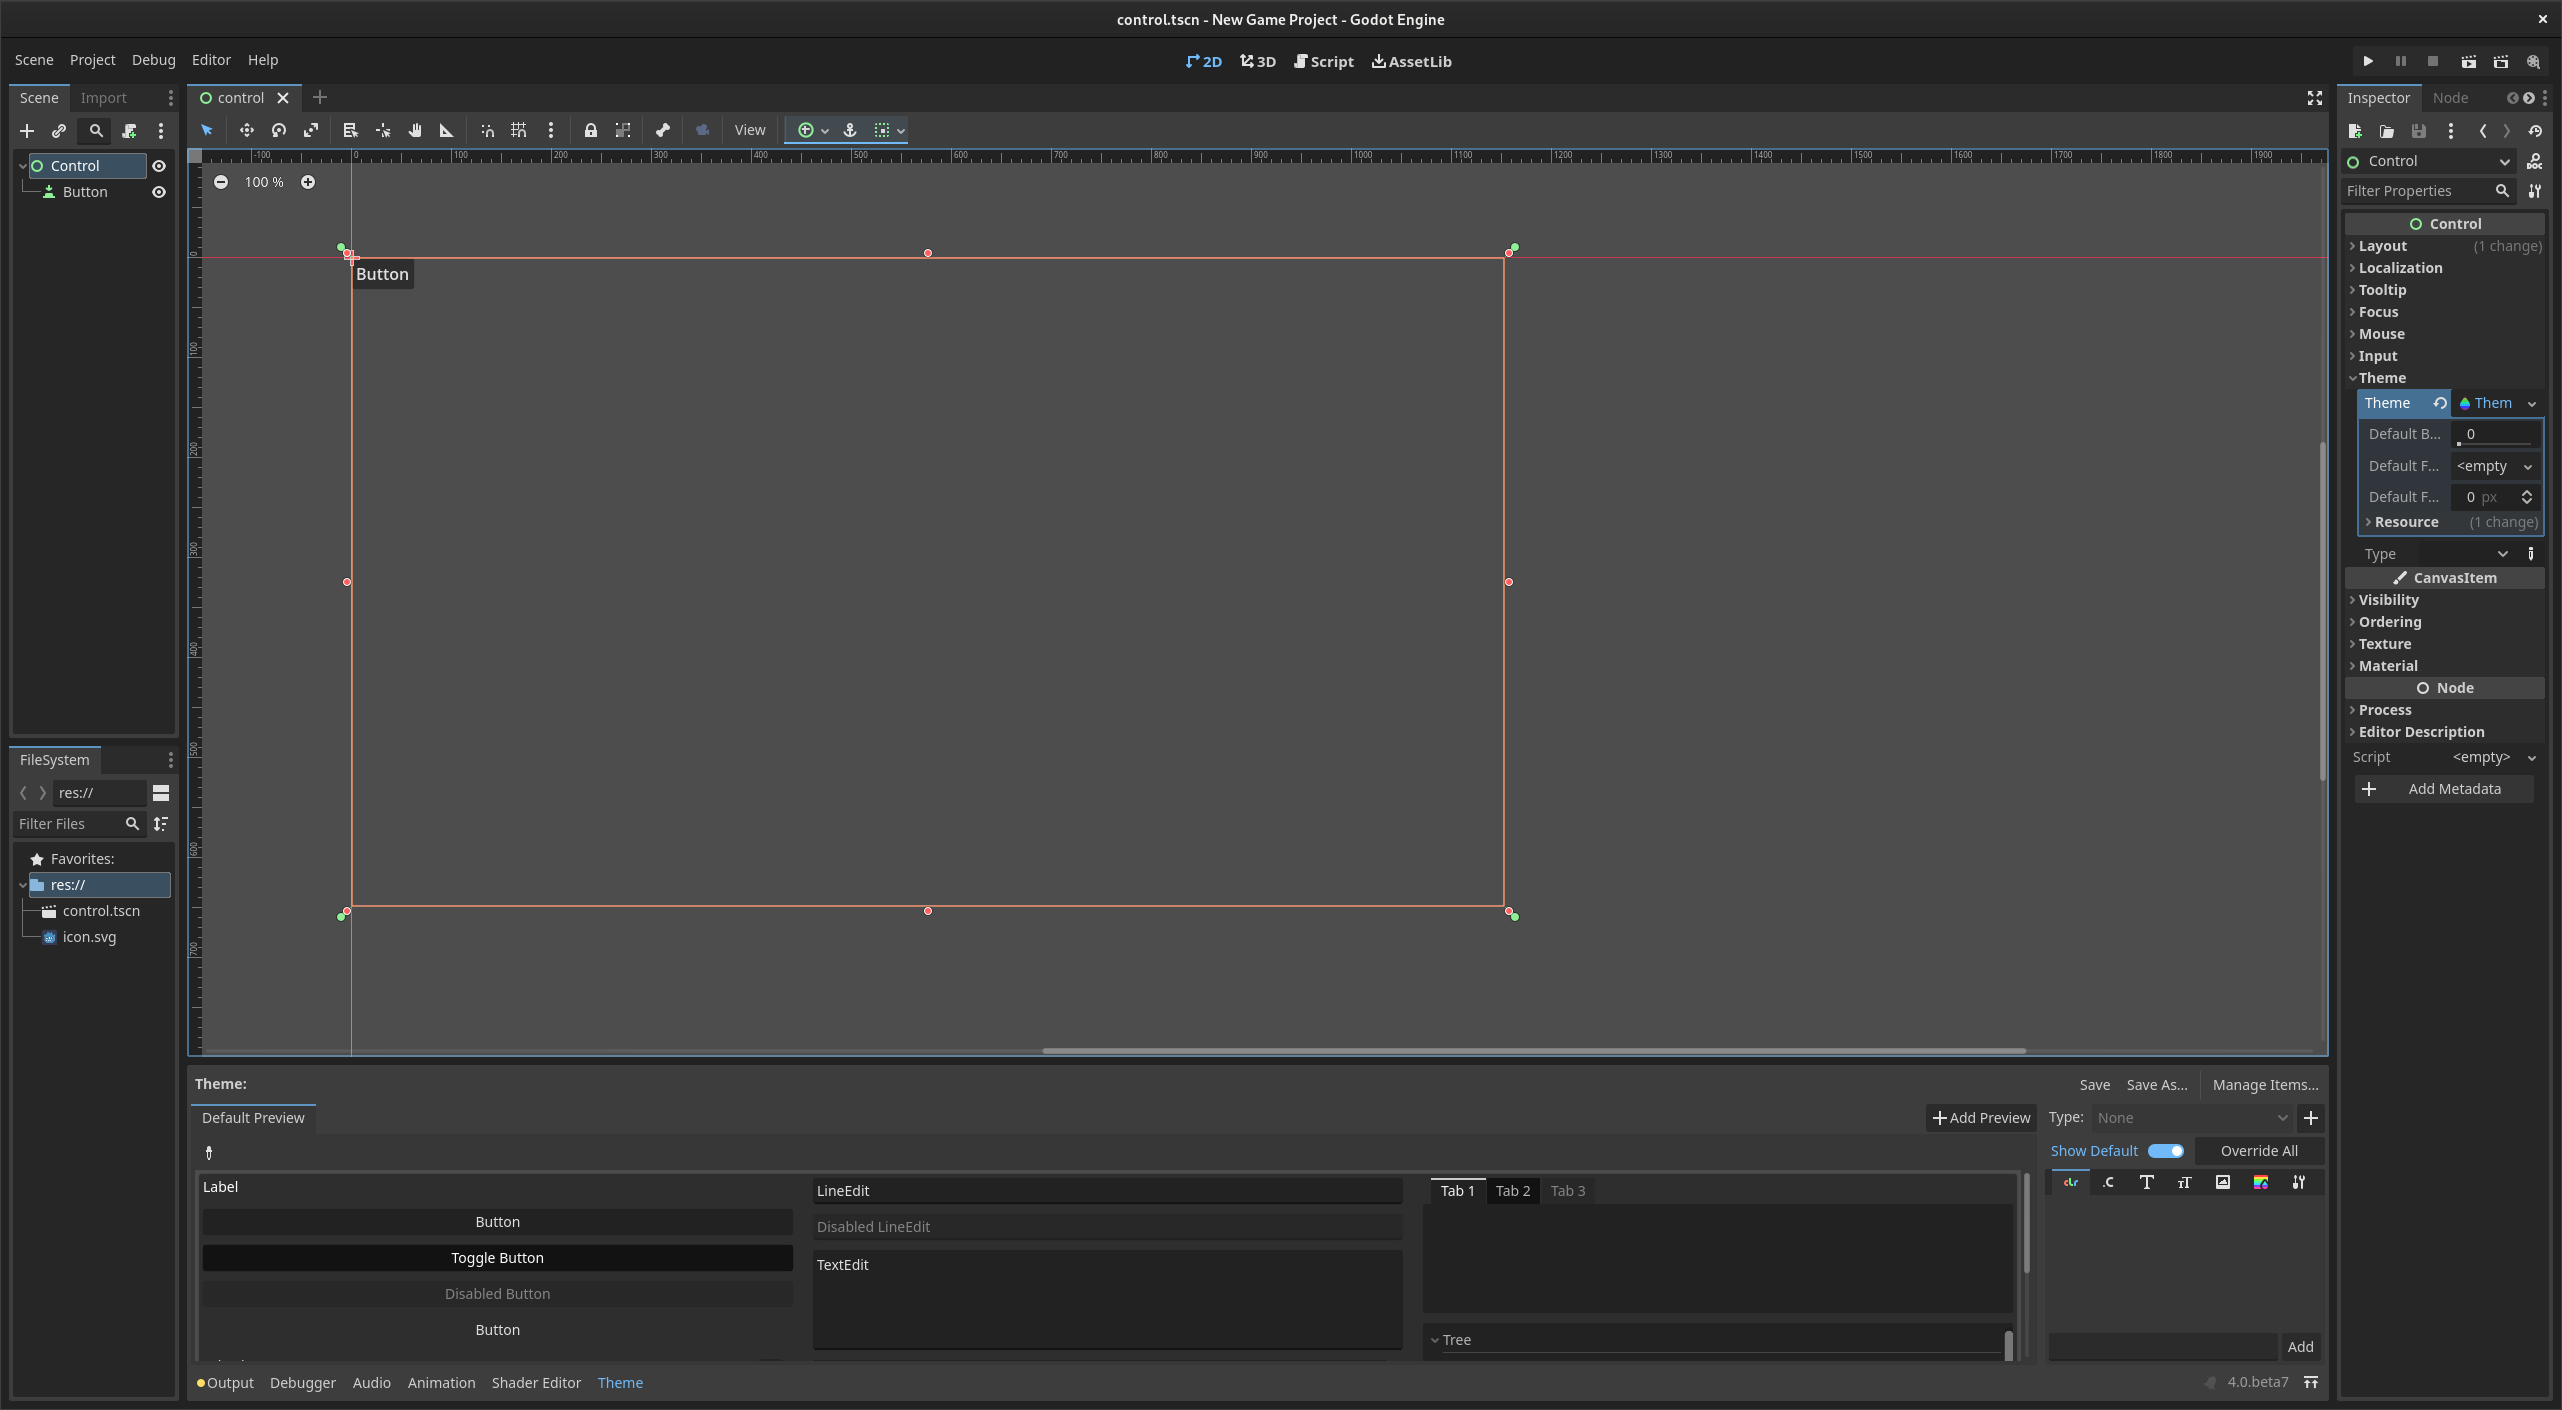Click the Override All button
Image resolution: width=2562 pixels, height=1410 pixels.
click(x=2259, y=1150)
